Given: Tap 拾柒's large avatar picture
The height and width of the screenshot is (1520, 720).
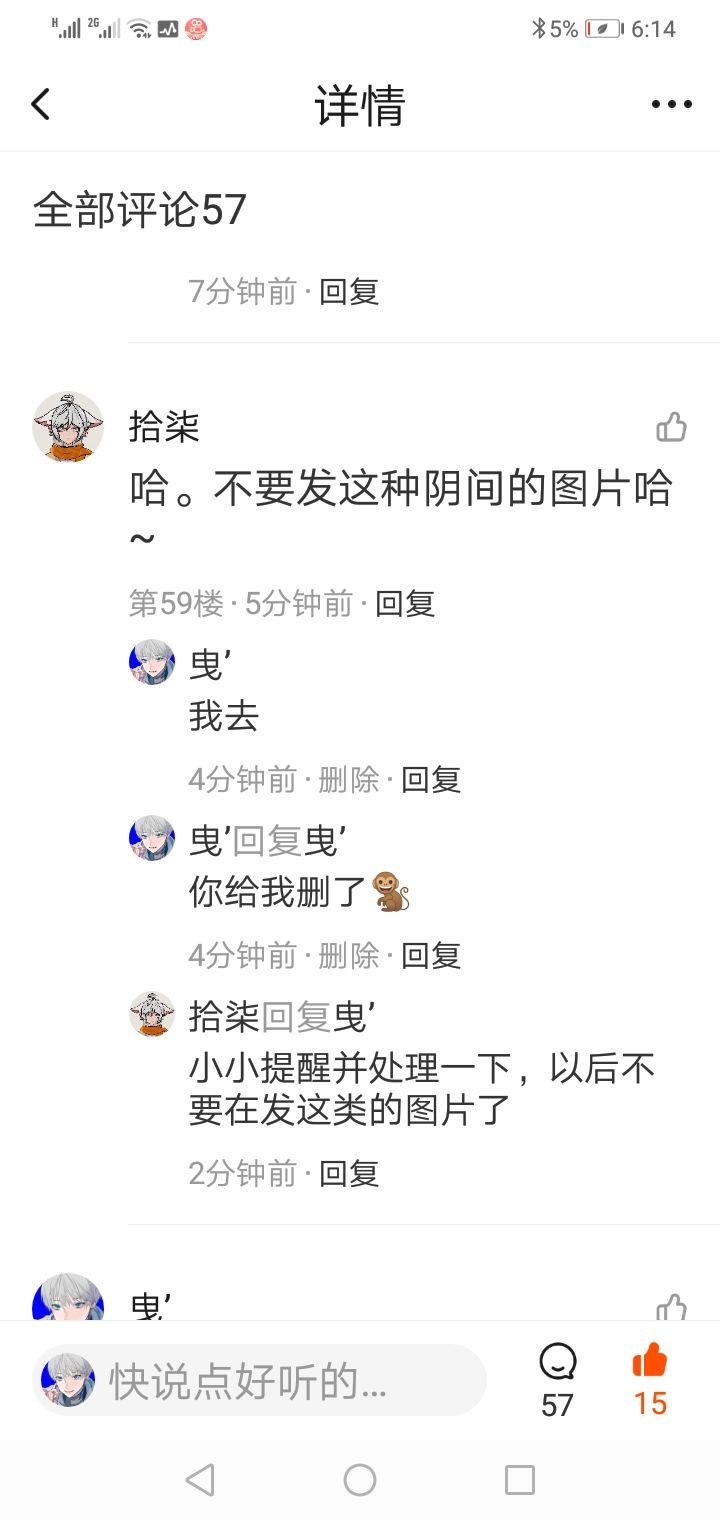Looking at the screenshot, I should [68, 427].
